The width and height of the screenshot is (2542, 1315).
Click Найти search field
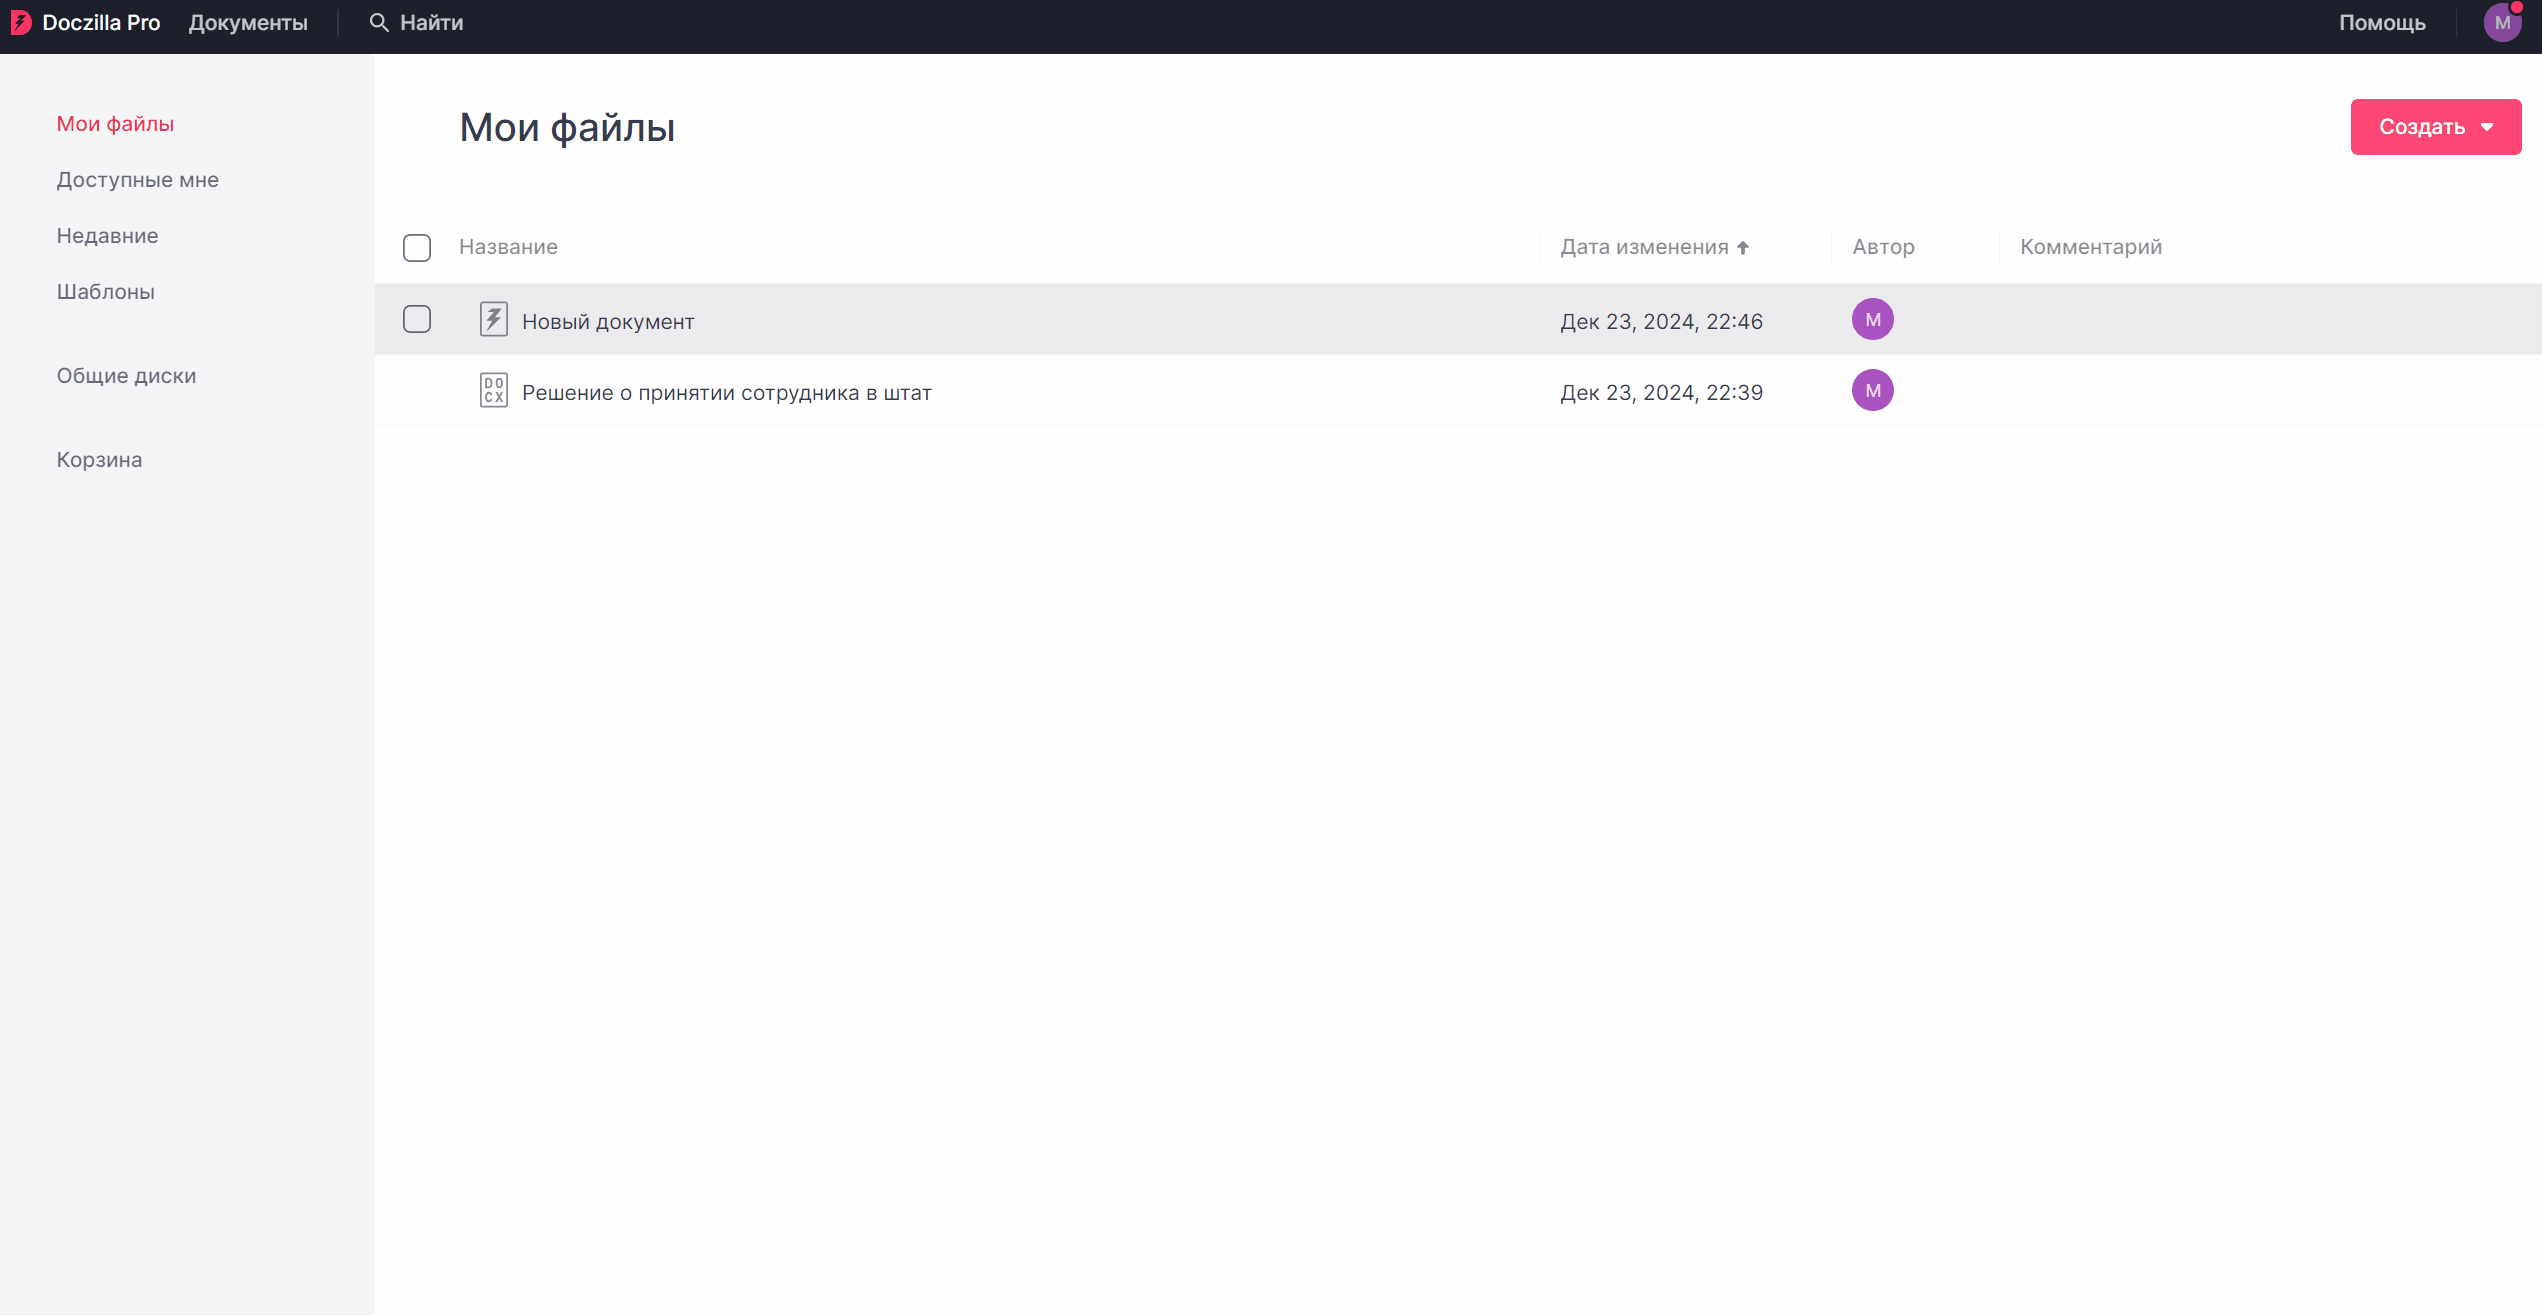point(431,23)
